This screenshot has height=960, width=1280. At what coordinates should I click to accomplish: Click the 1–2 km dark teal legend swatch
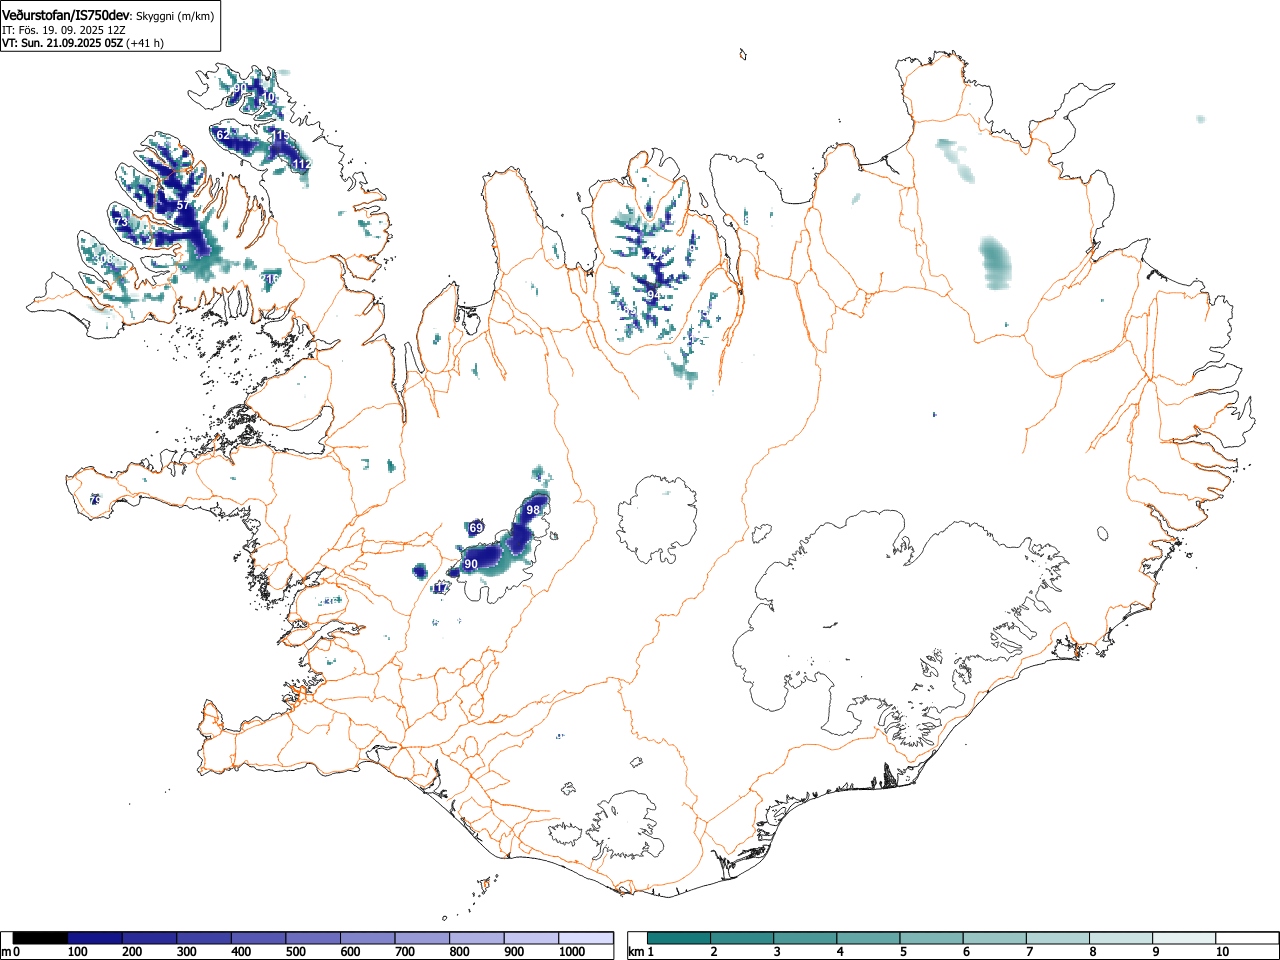tap(679, 938)
